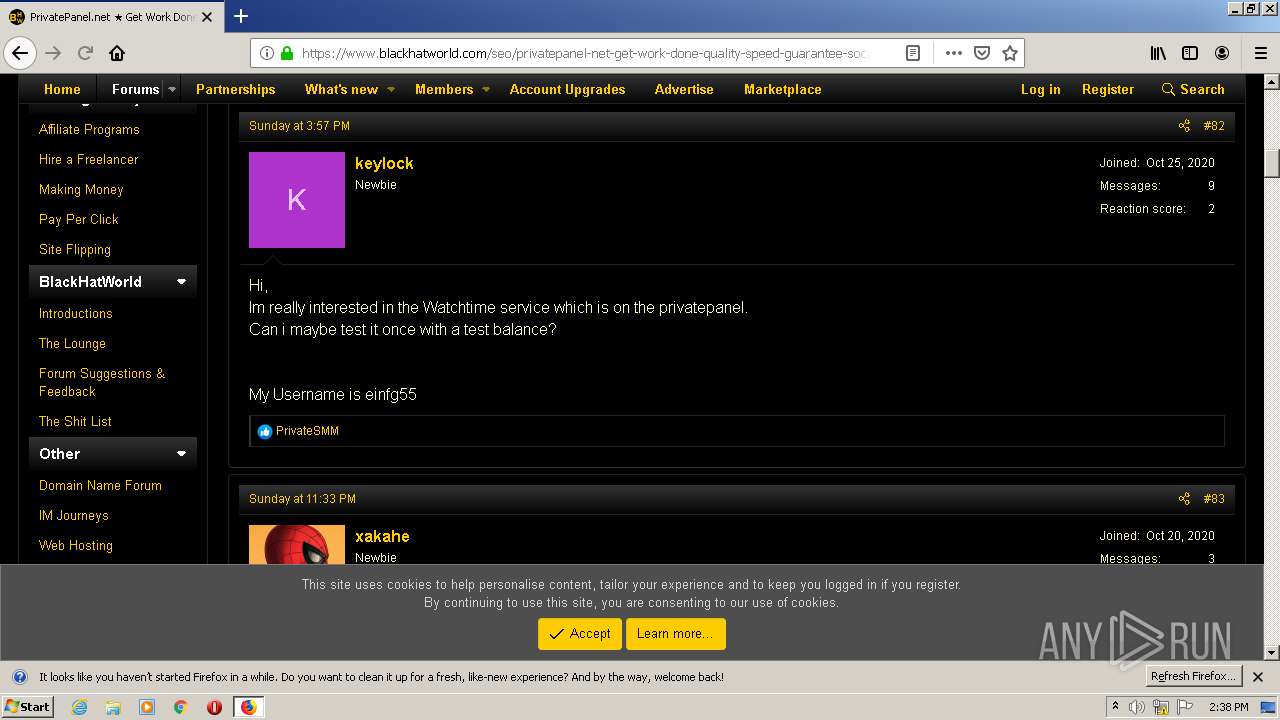Collapse the BlackHatWorld sidebar section

(181, 282)
